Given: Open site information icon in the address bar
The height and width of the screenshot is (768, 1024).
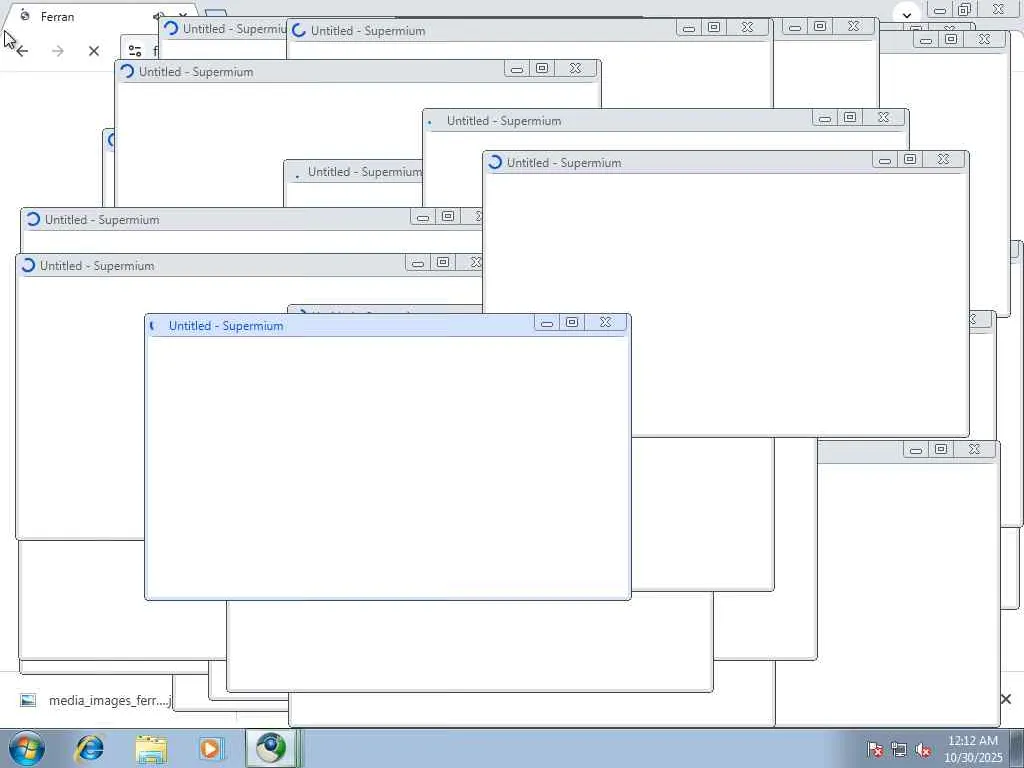Looking at the screenshot, I should (x=135, y=50).
